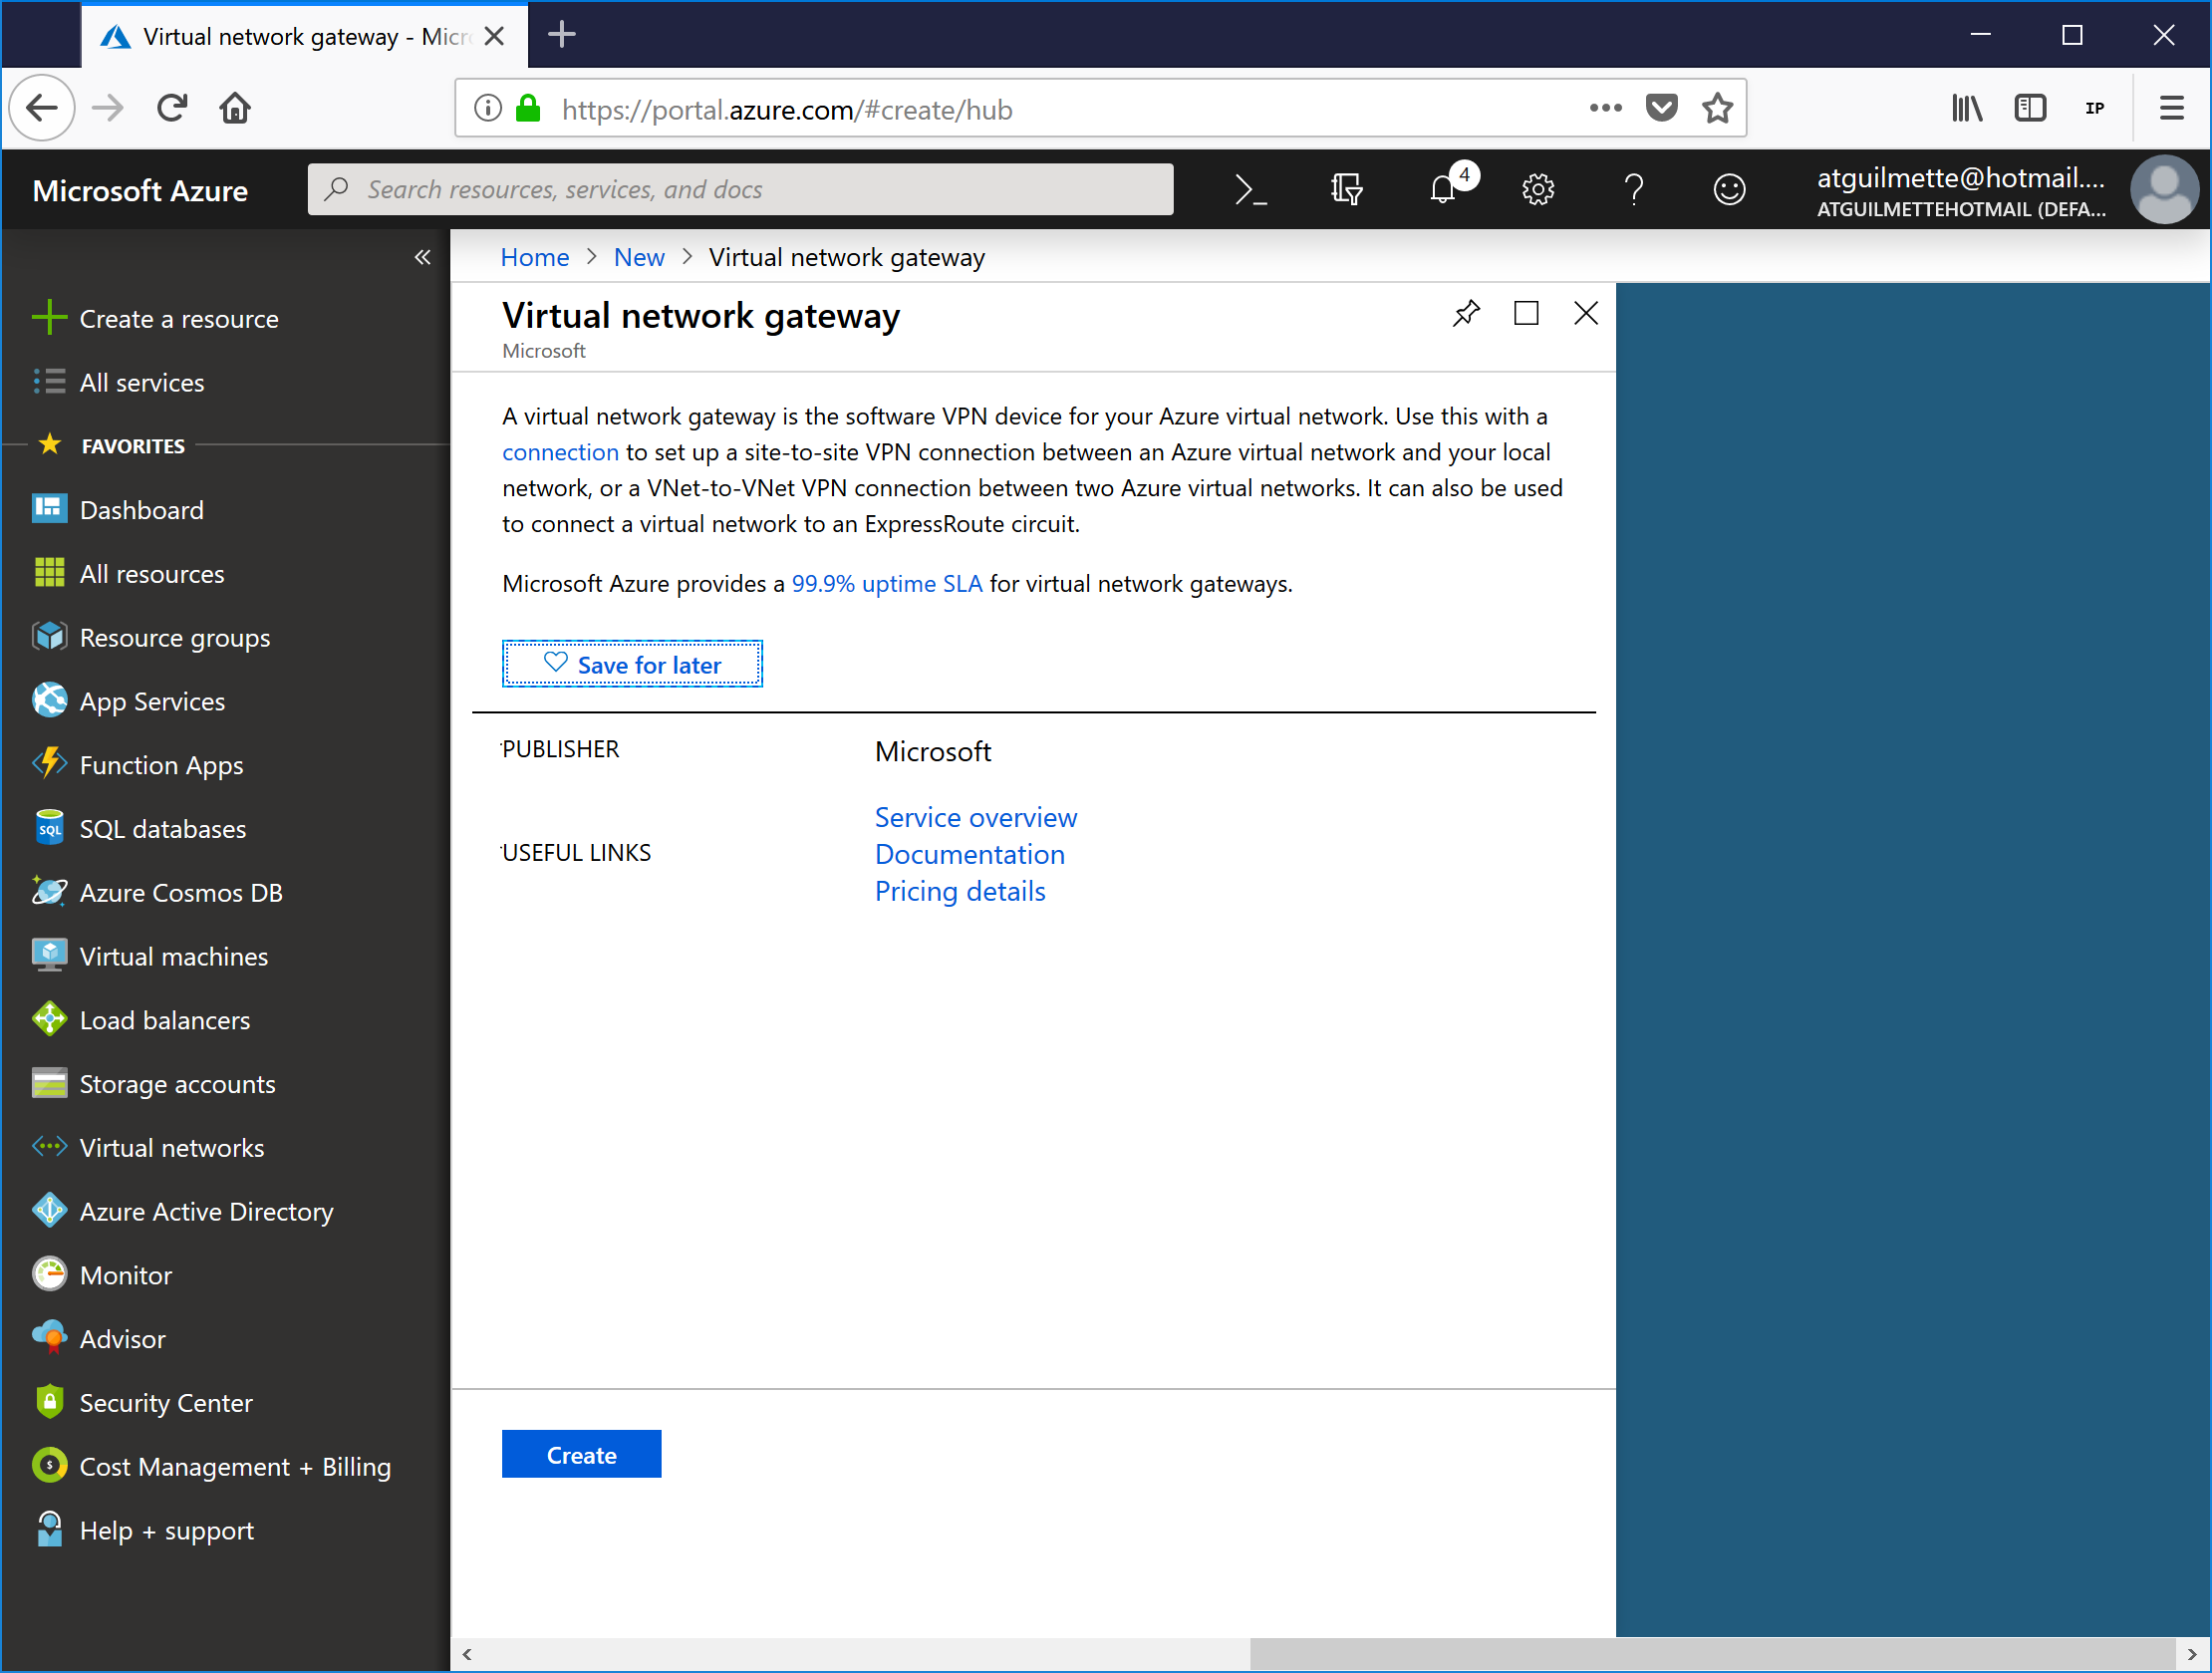Click the horizontal scrollbar thumb

coord(1712,1654)
